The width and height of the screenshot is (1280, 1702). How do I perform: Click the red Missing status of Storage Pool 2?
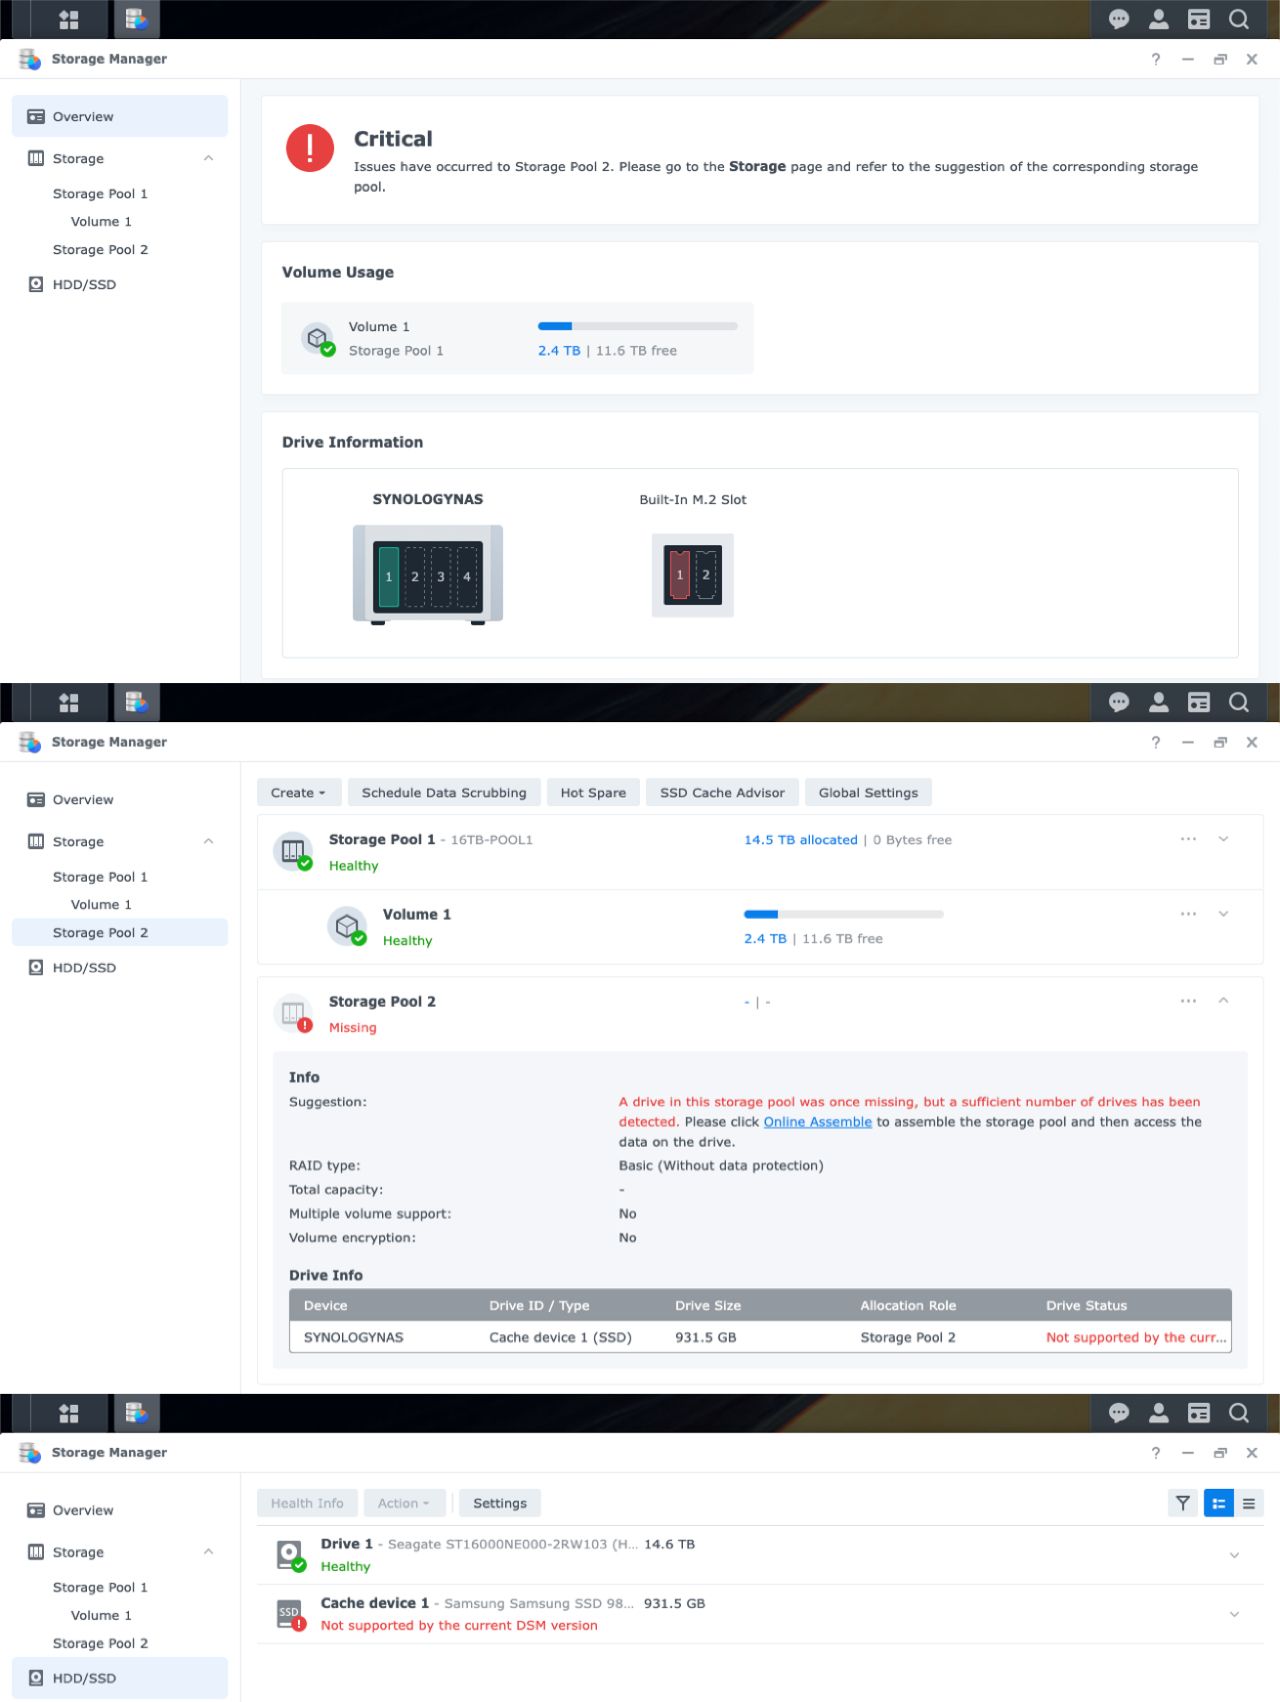[x=353, y=1028]
